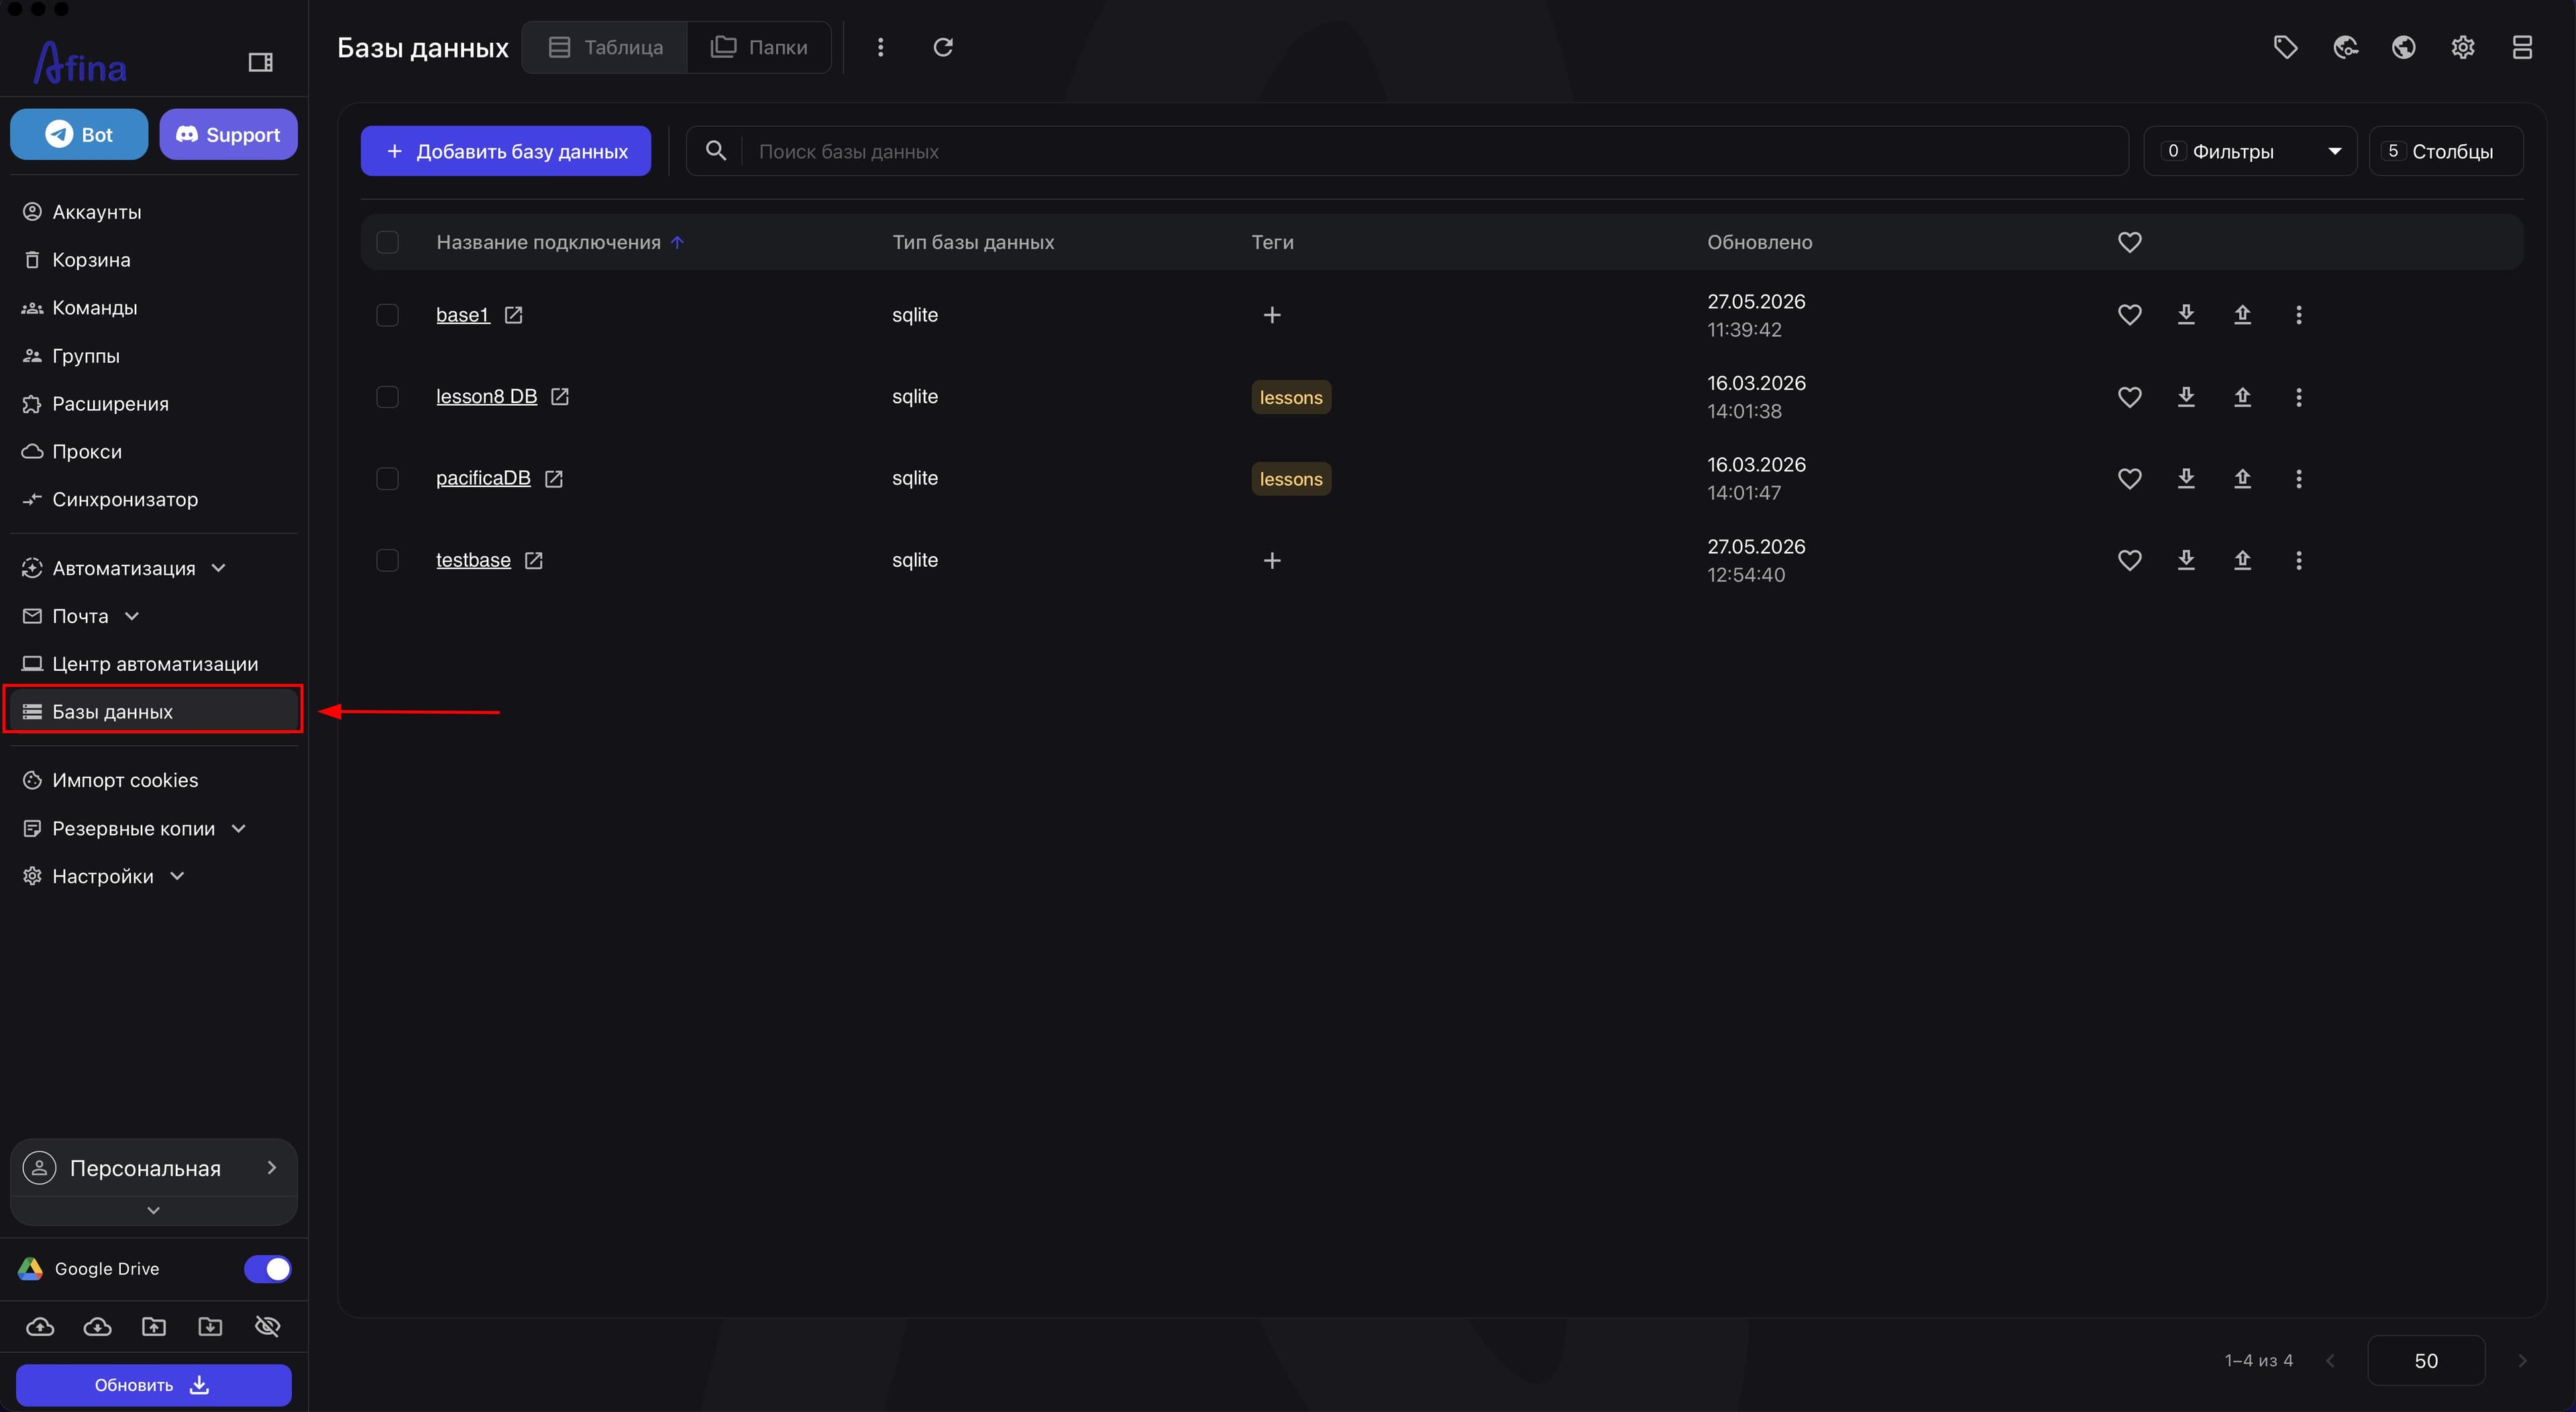This screenshot has height=1412, width=2576.
Task: Toggle the Google Drive switch
Action: [267, 1268]
